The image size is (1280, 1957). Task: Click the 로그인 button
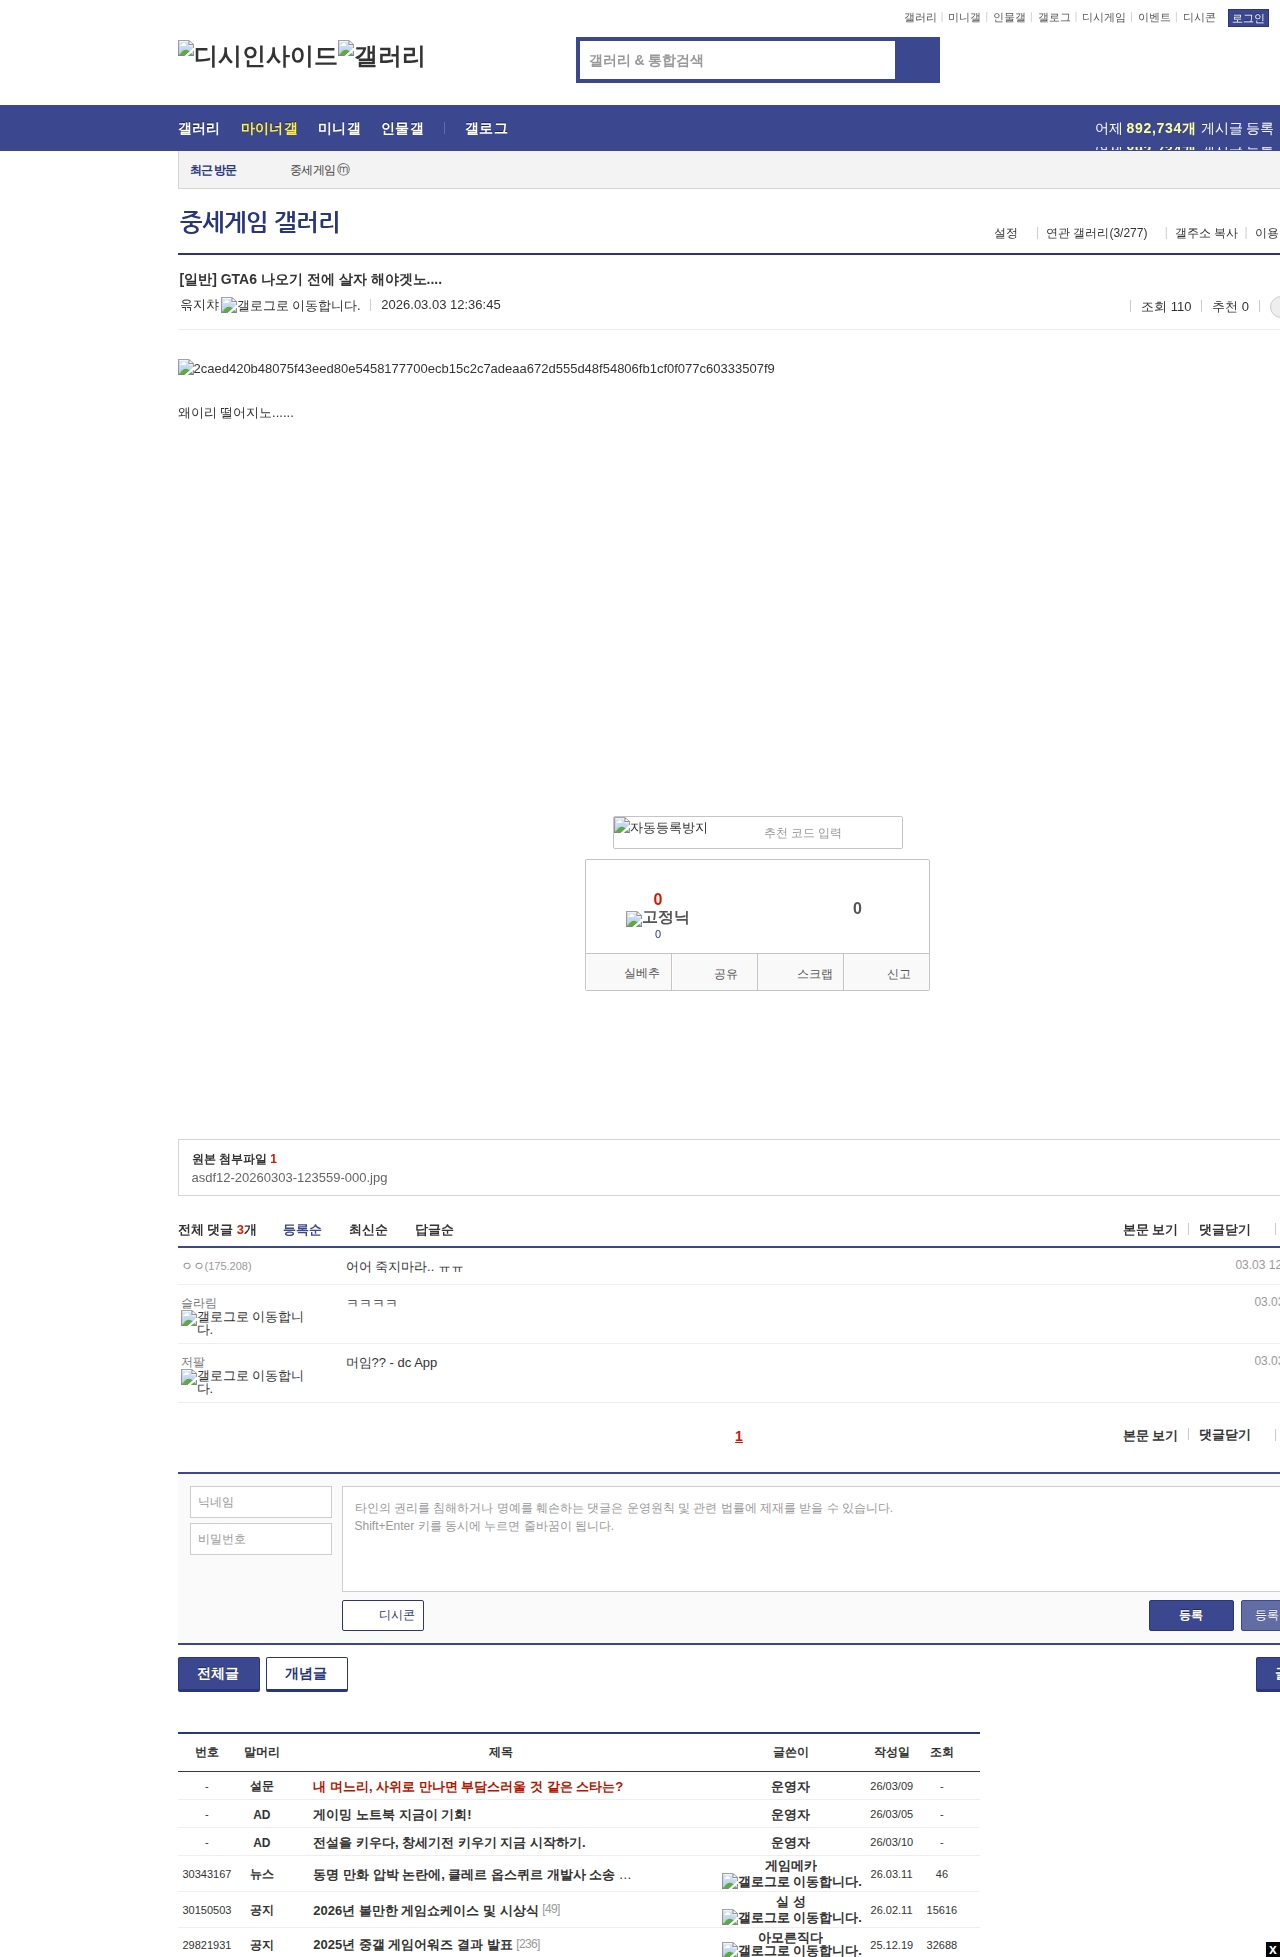(1248, 18)
